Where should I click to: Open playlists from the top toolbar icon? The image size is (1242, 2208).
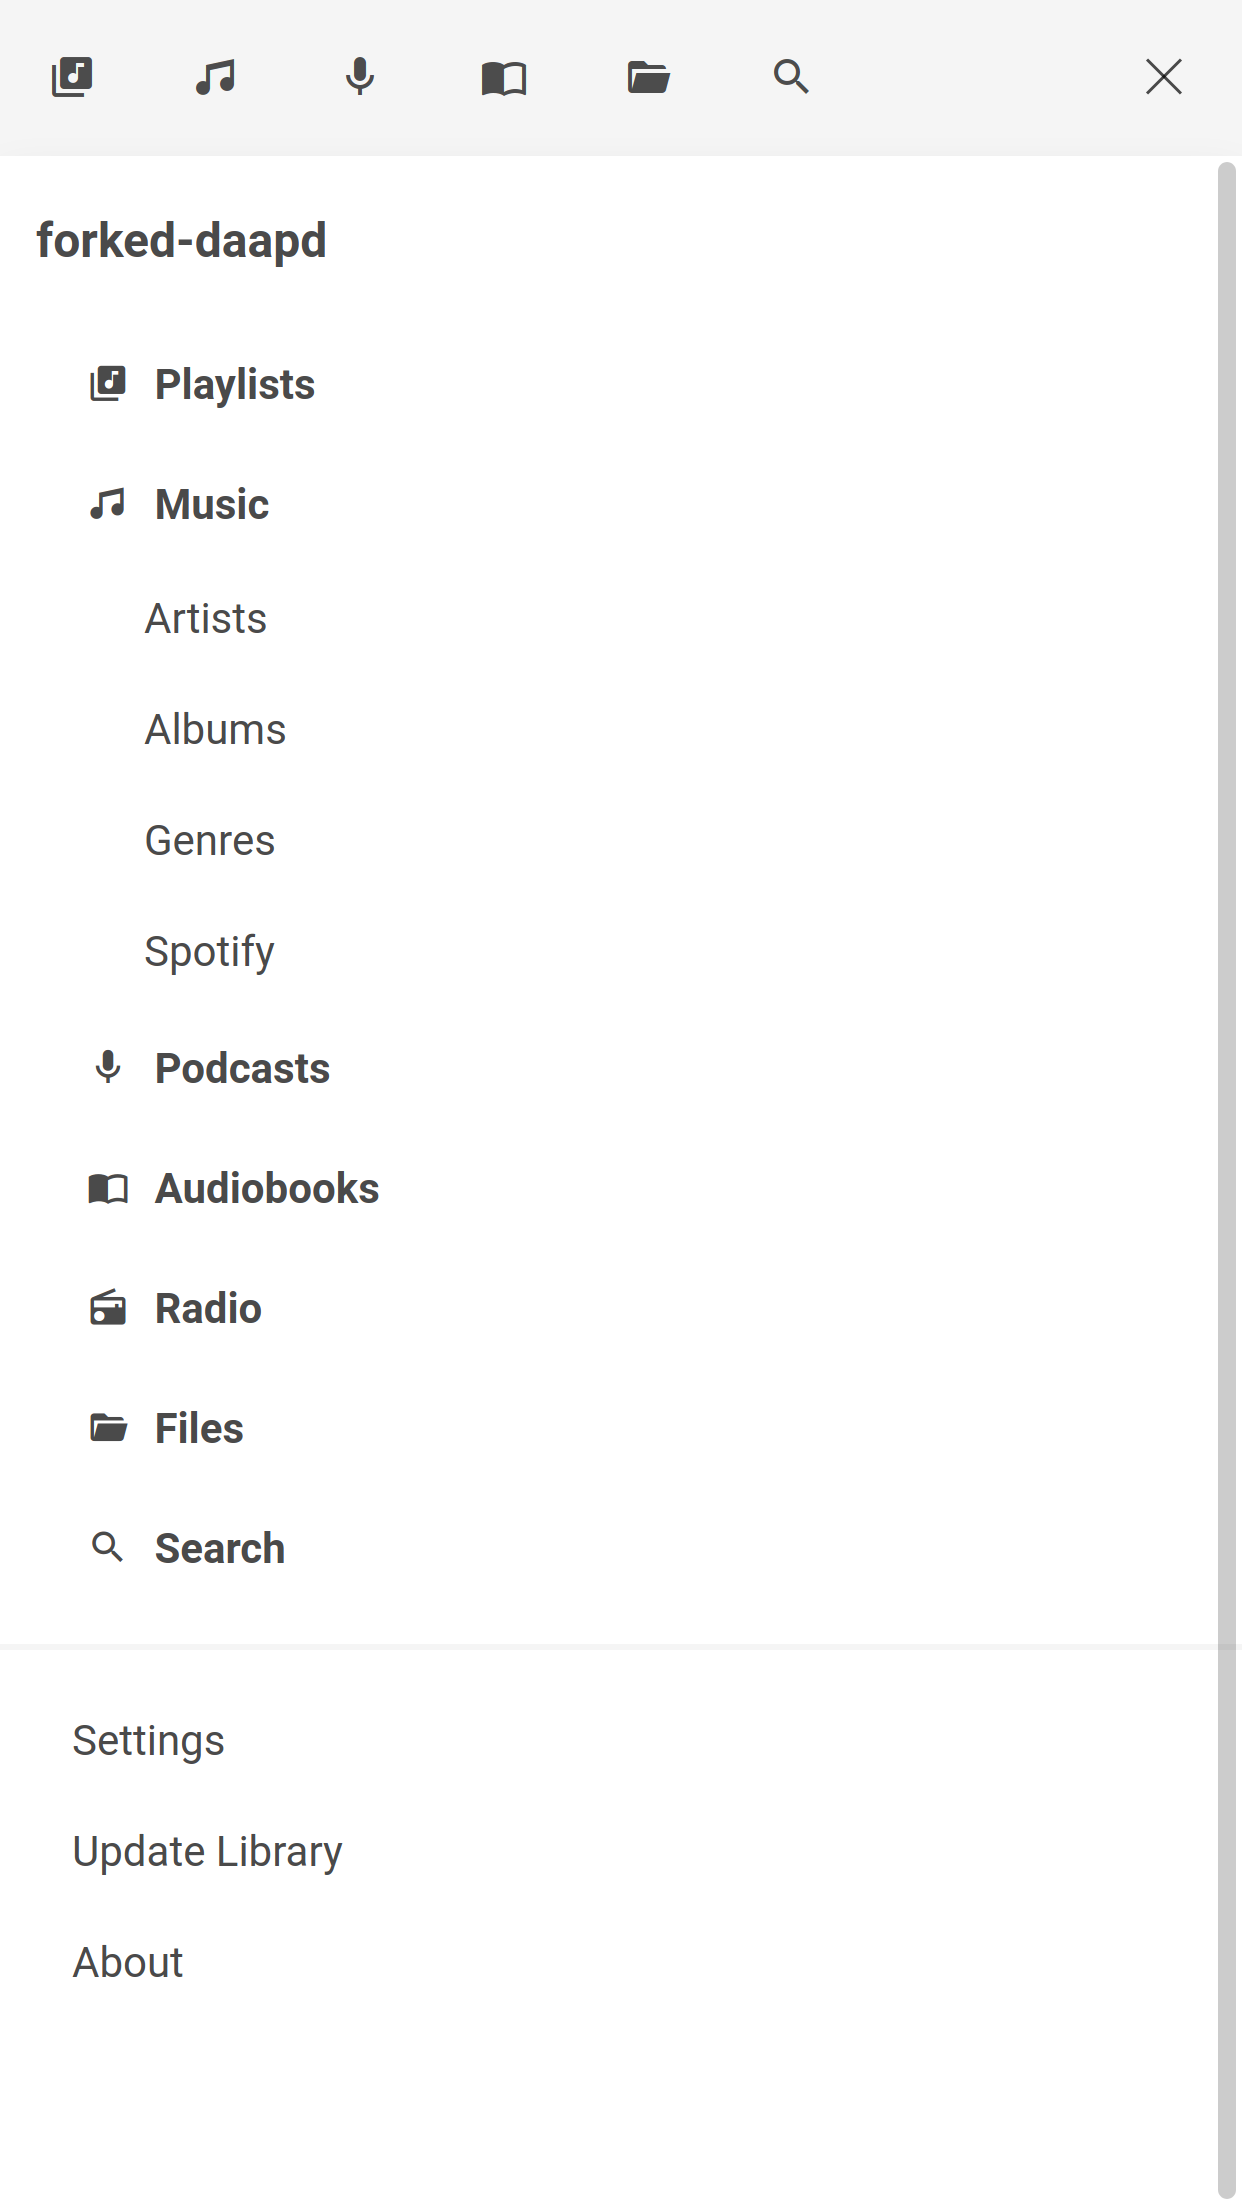(x=72, y=77)
